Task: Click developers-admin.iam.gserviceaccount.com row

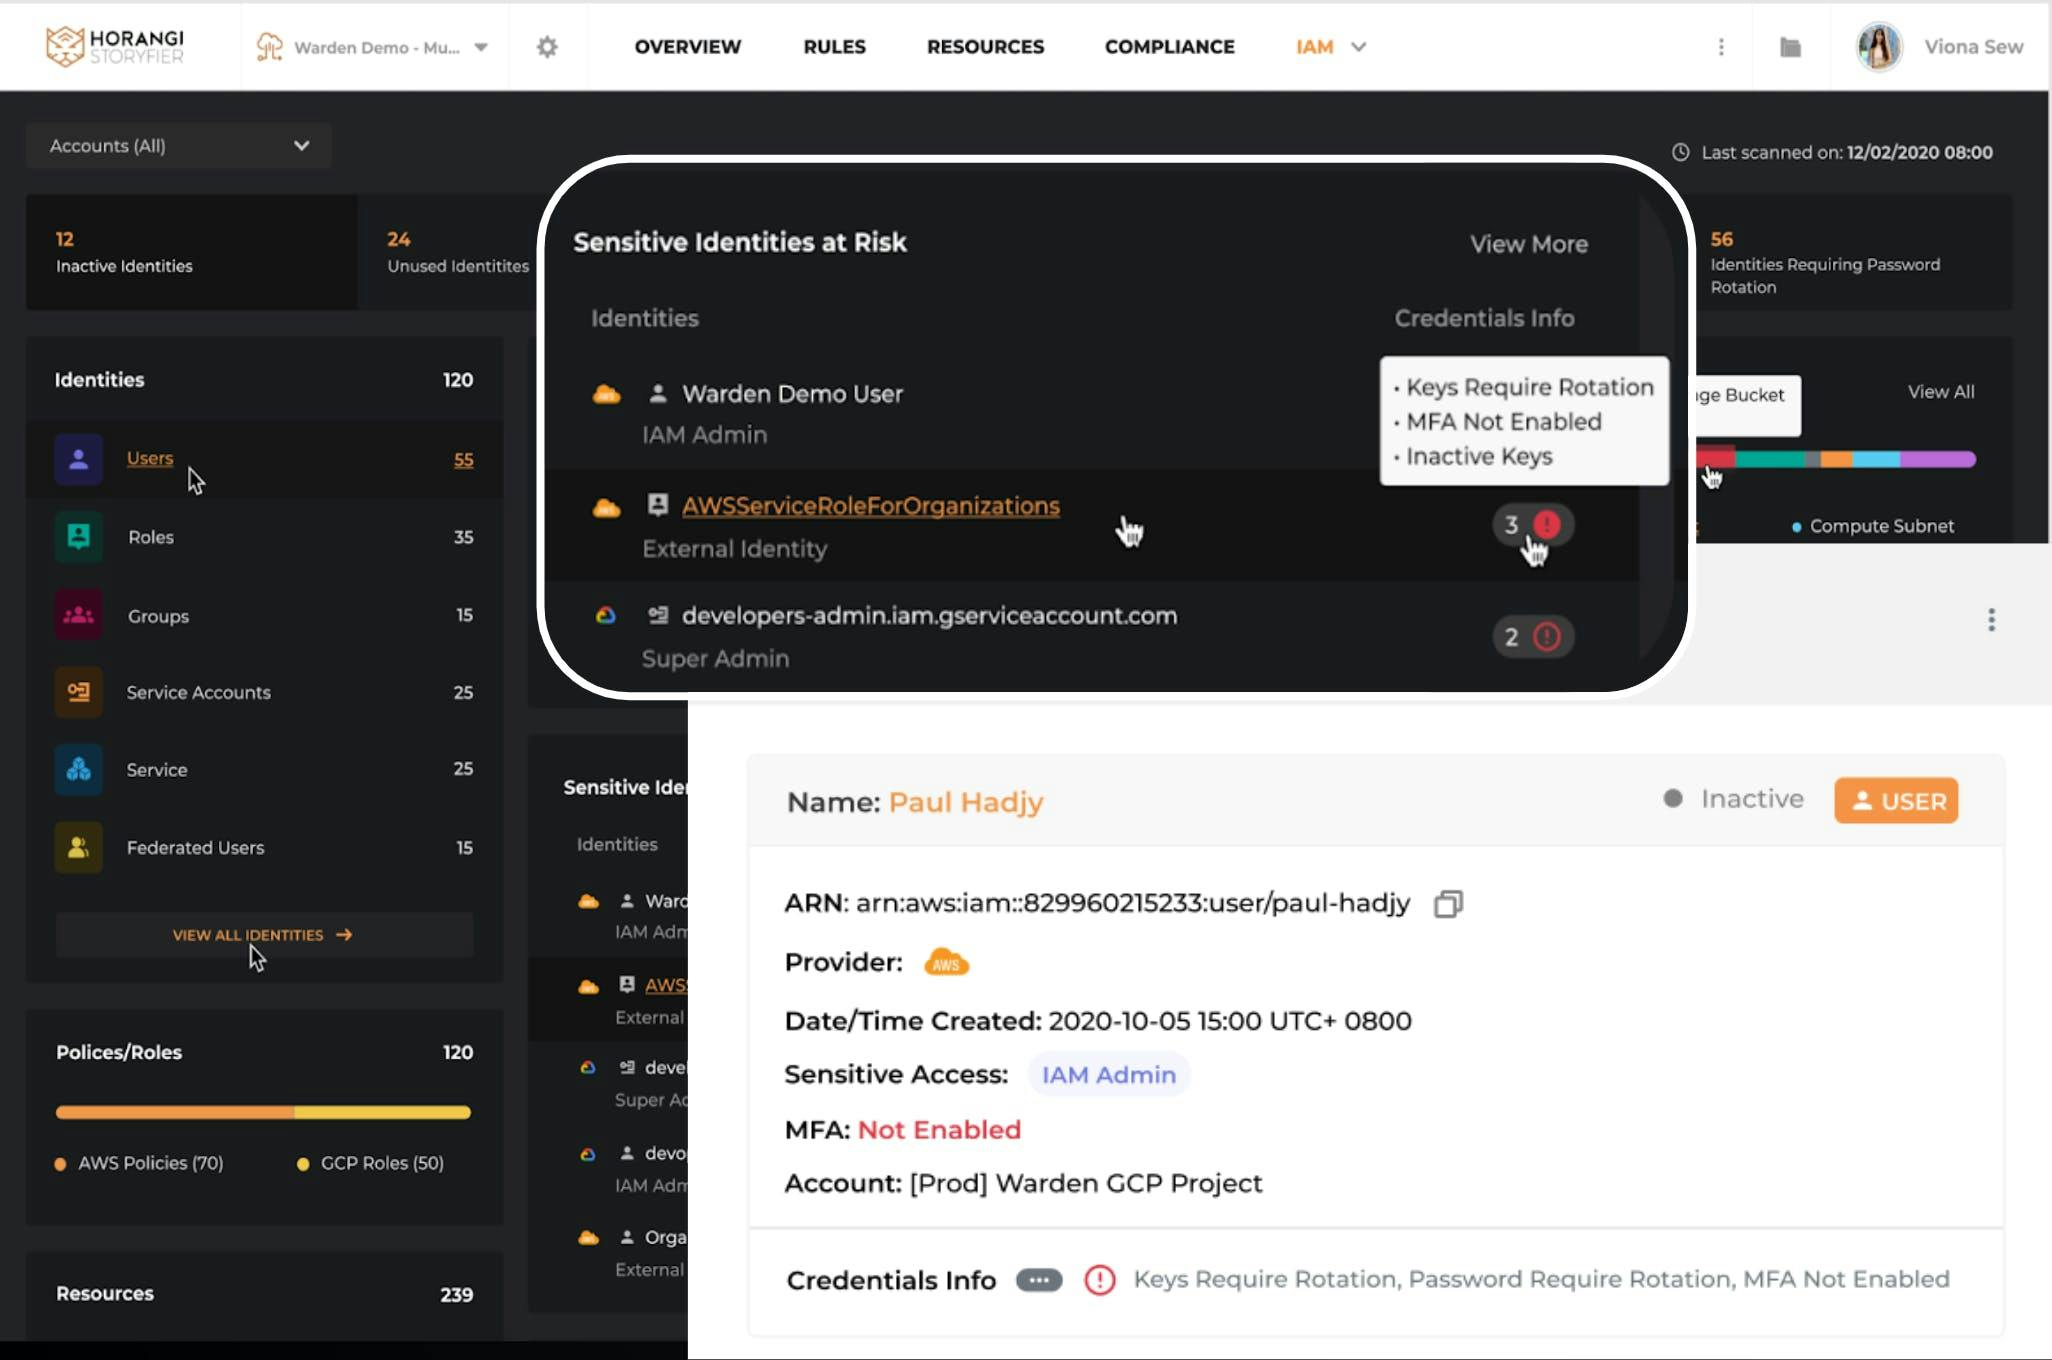Action: pos(1090,637)
